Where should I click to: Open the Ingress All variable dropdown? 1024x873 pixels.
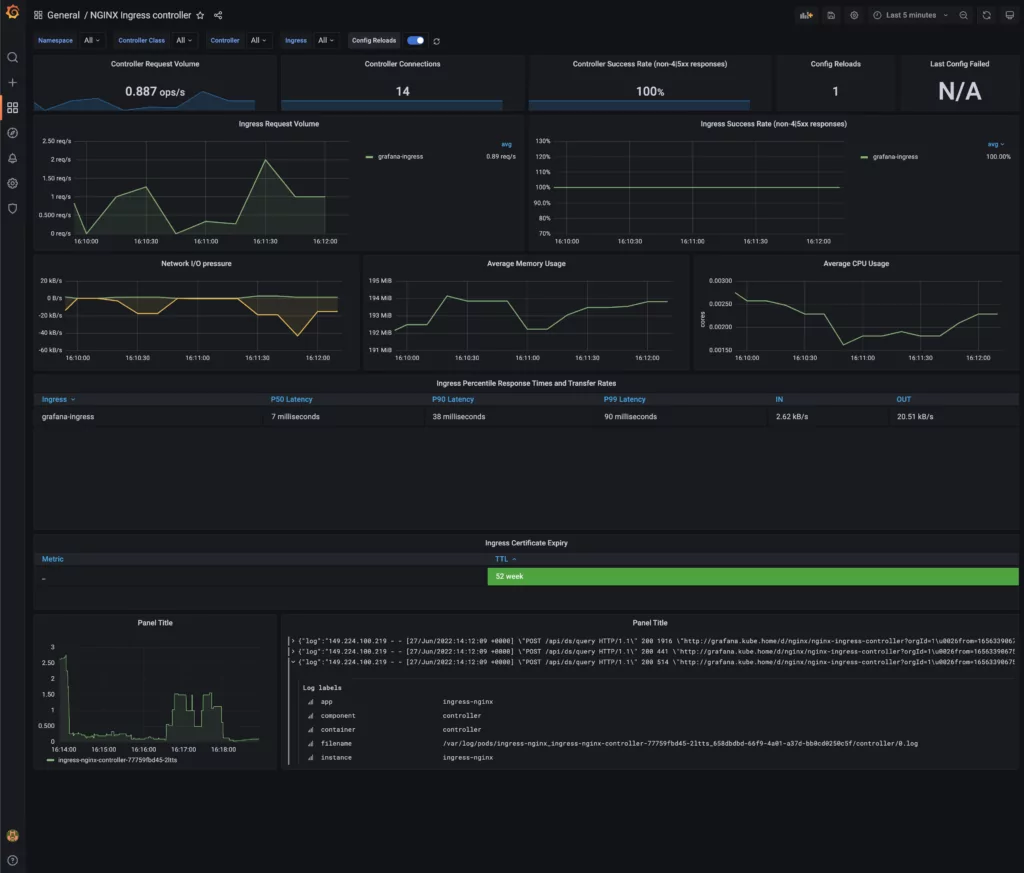pos(325,40)
